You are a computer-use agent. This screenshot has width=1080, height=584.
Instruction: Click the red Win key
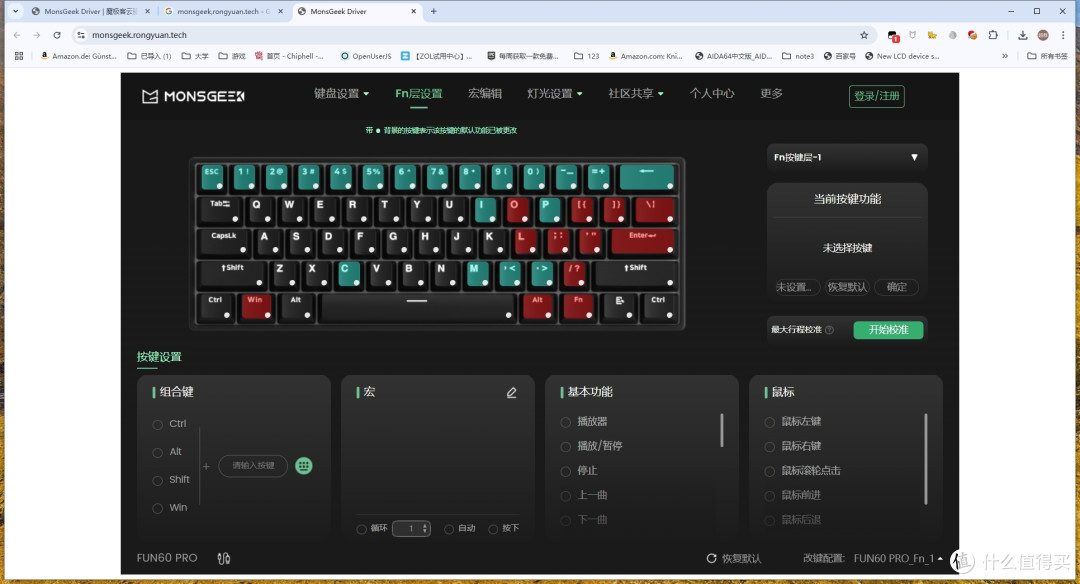(x=256, y=305)
